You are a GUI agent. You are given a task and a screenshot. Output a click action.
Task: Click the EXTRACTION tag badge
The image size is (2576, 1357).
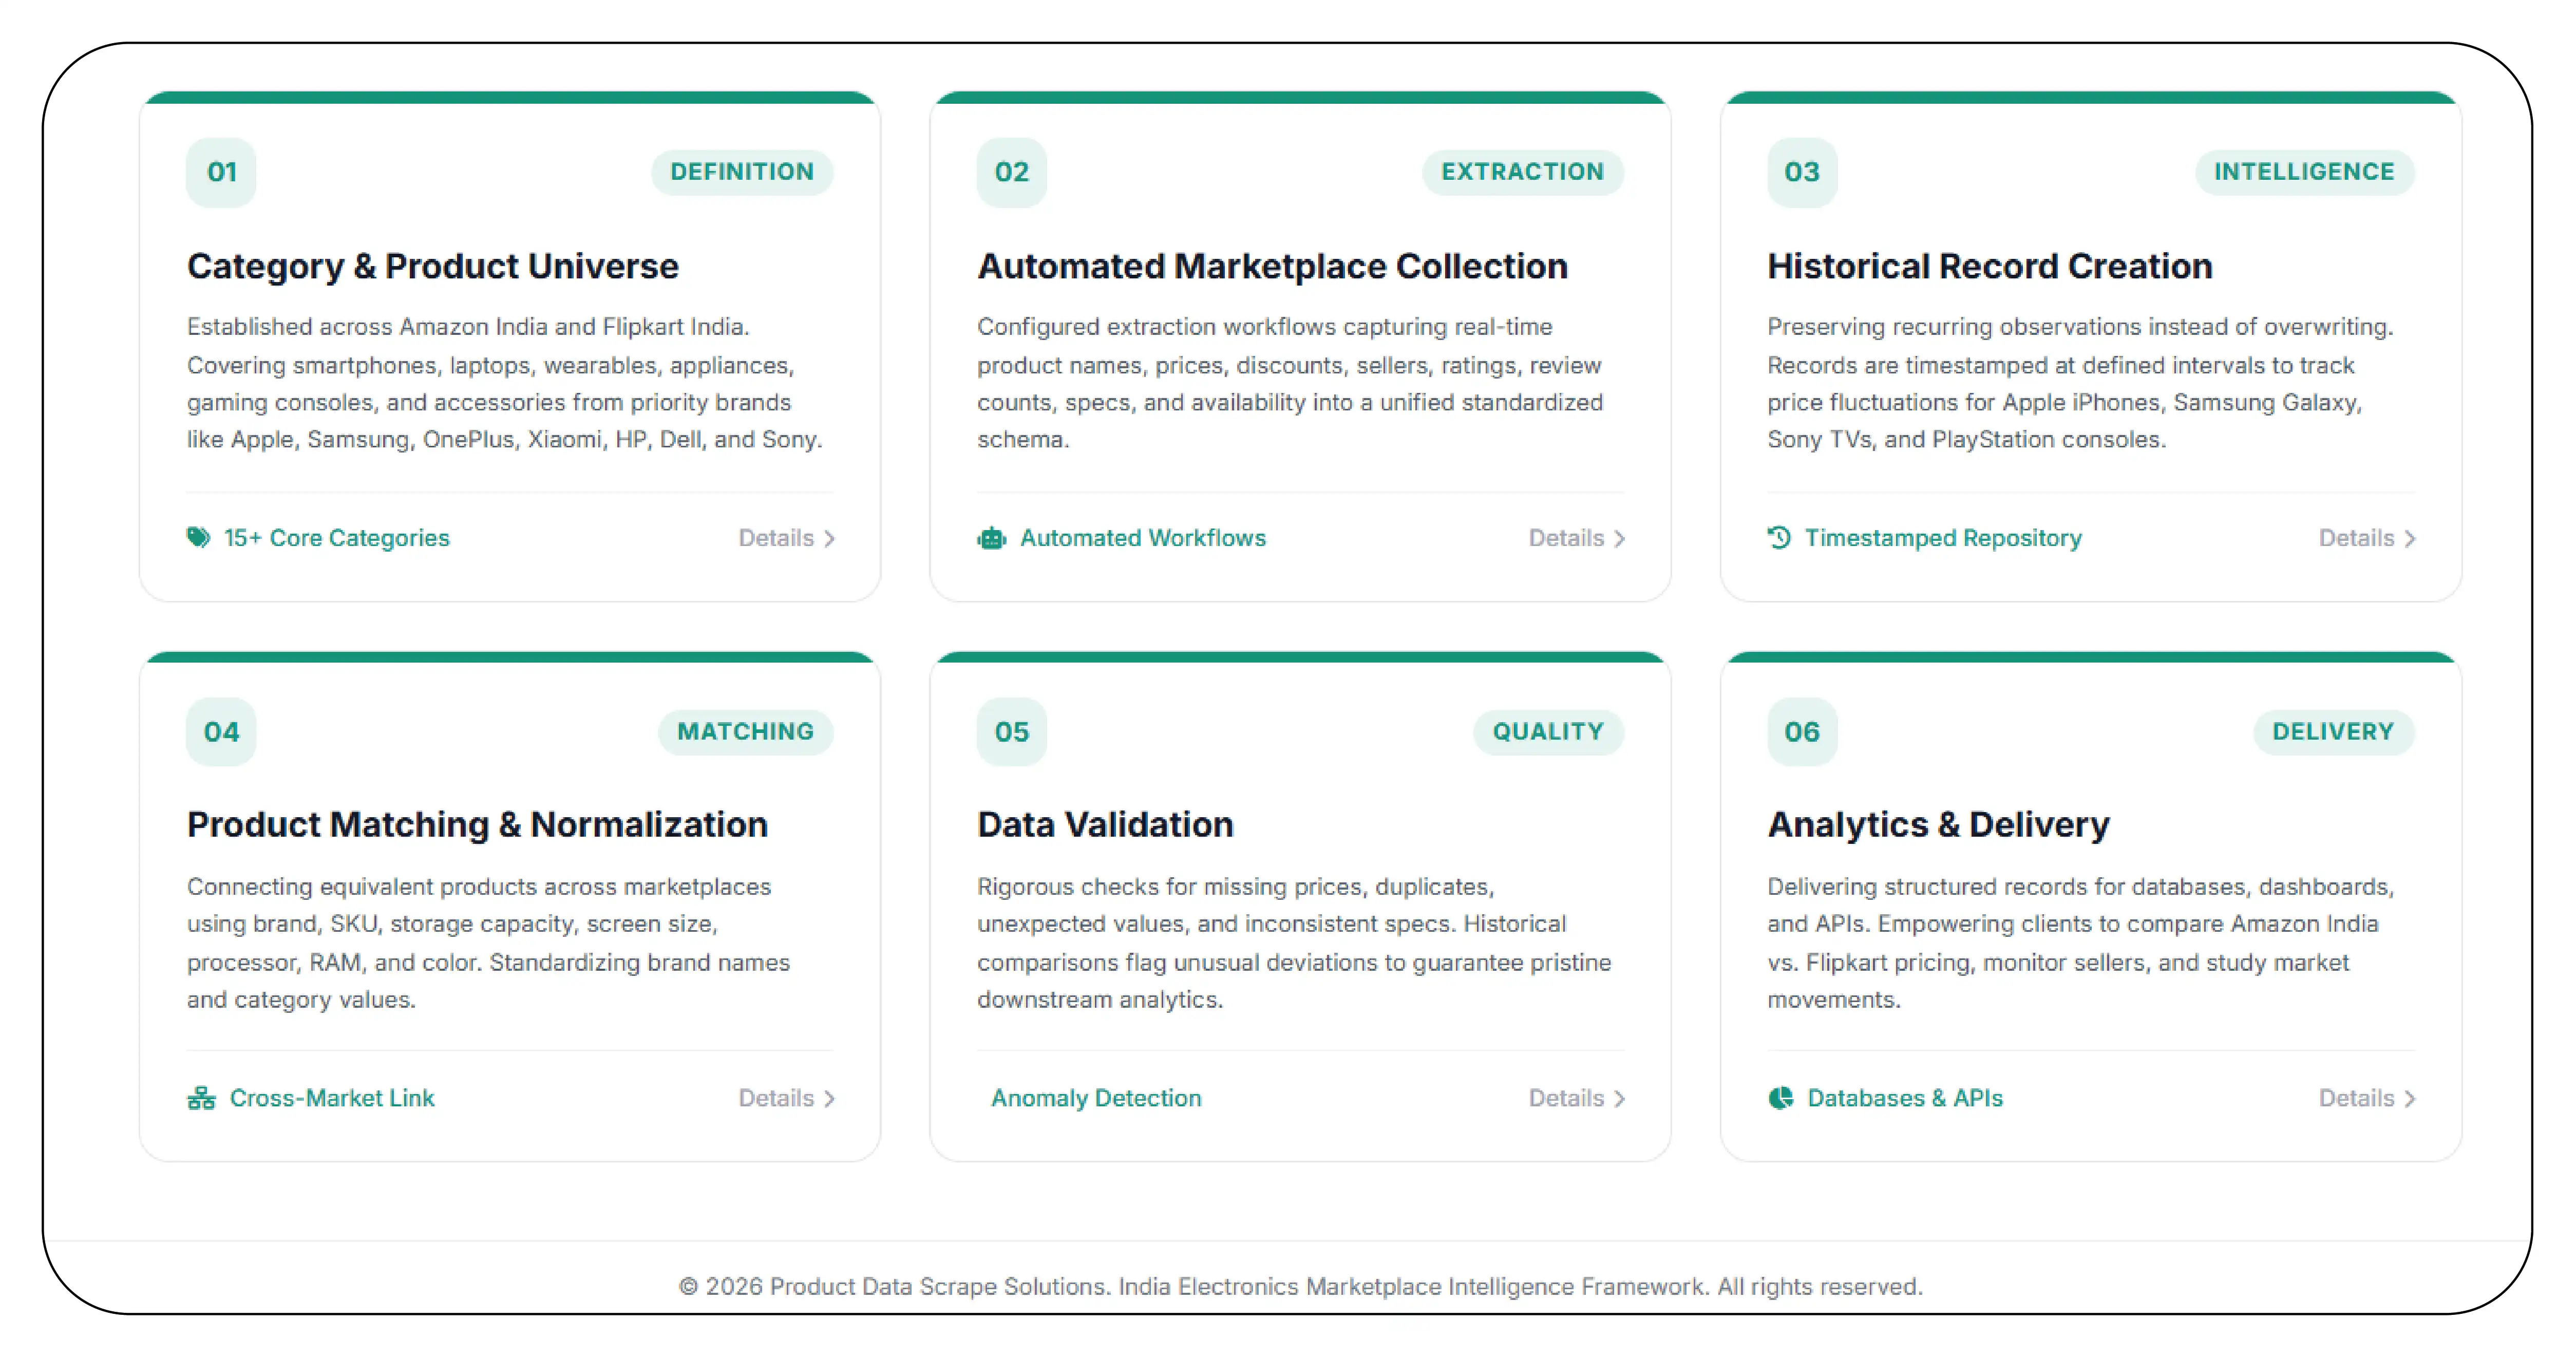tap(1522, 172)
